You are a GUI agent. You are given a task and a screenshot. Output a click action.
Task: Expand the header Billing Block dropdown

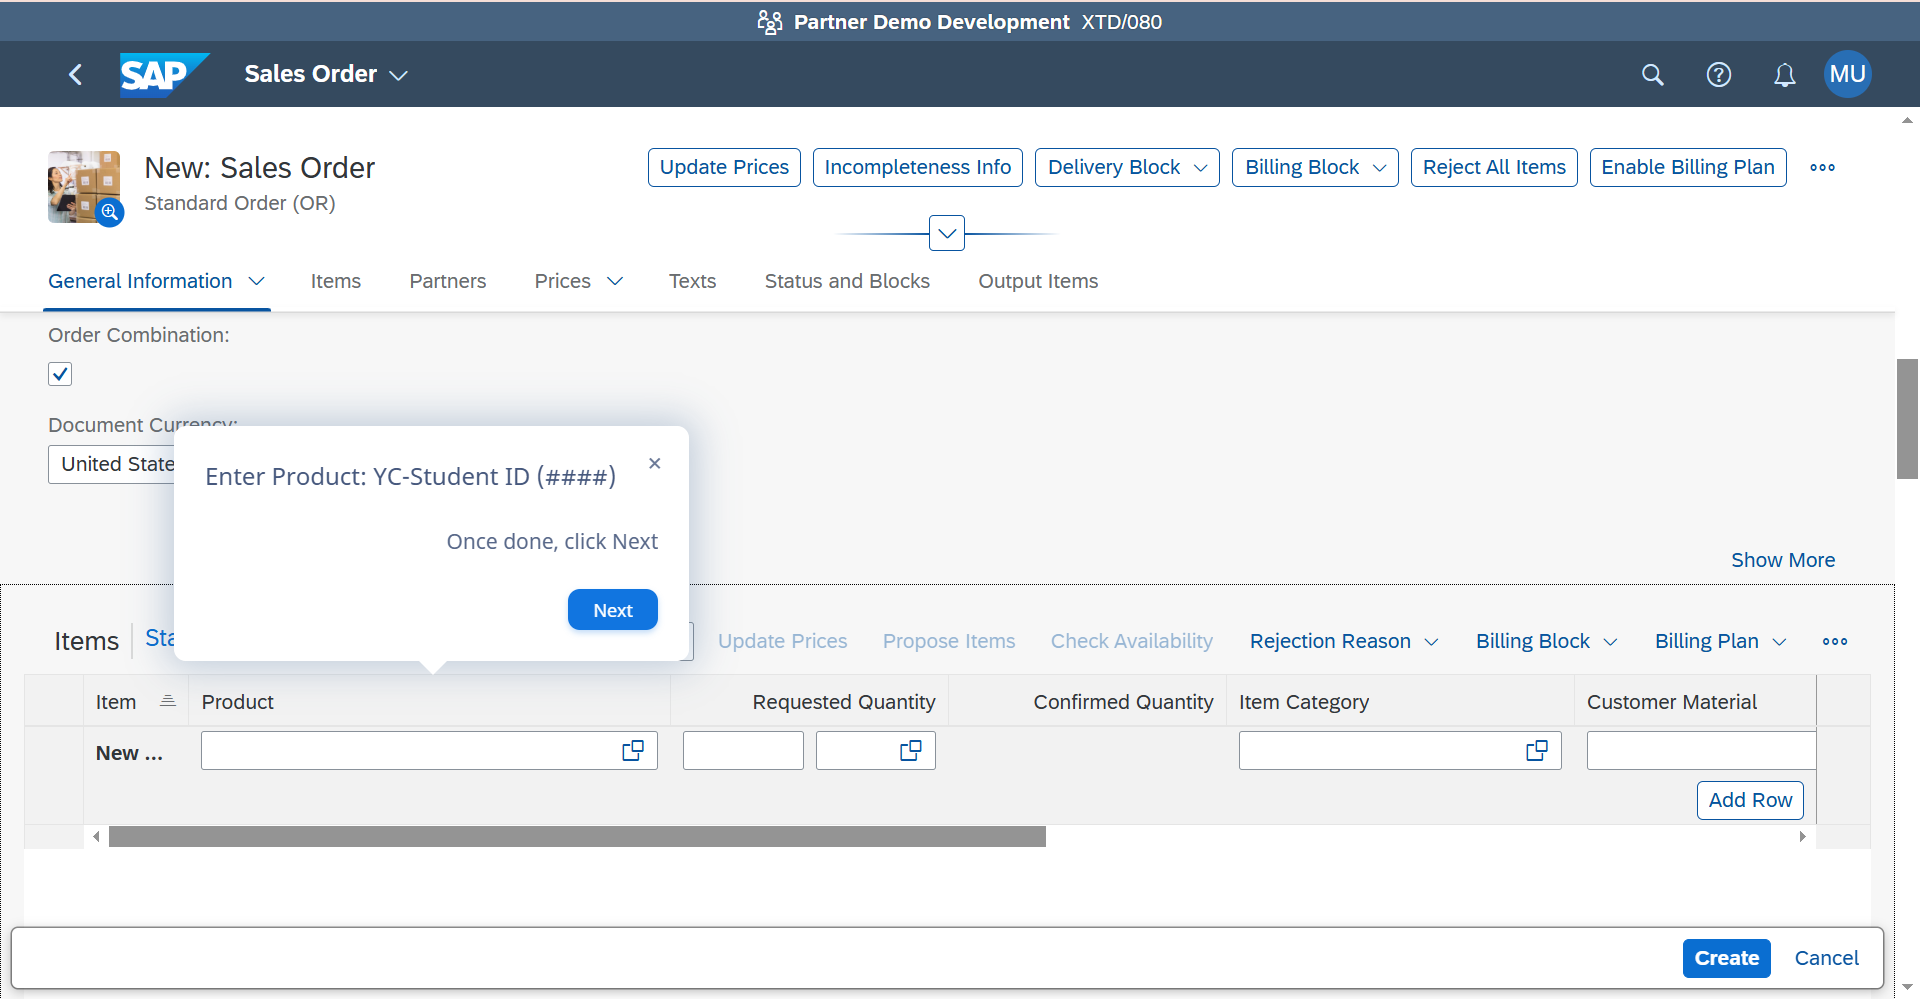point(1379,168)
